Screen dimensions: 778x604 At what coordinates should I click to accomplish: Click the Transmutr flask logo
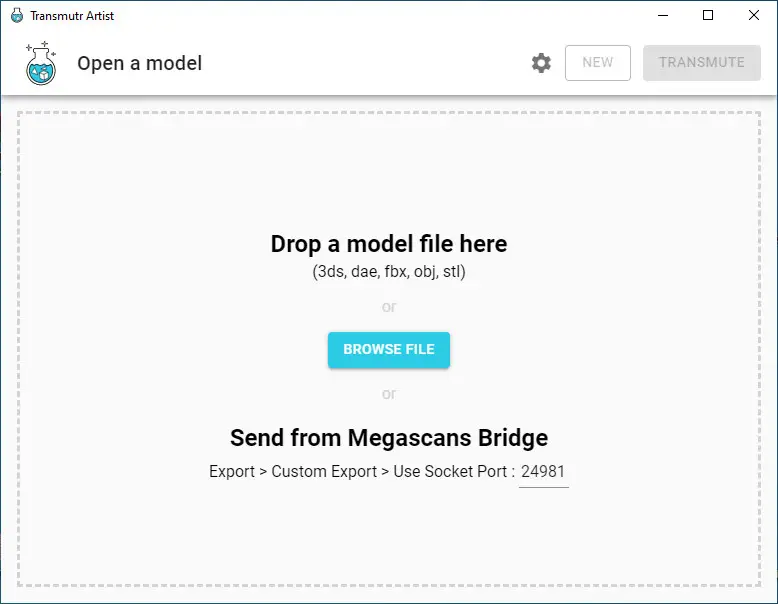[41, 63]
